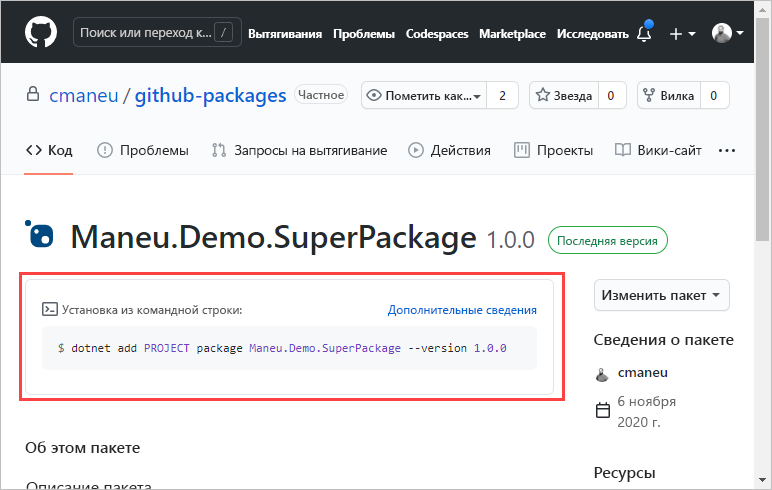Expand the Пометить как watch dropdown
The width and height of the screenshot is (772, 490).
[x=424, y=95]
